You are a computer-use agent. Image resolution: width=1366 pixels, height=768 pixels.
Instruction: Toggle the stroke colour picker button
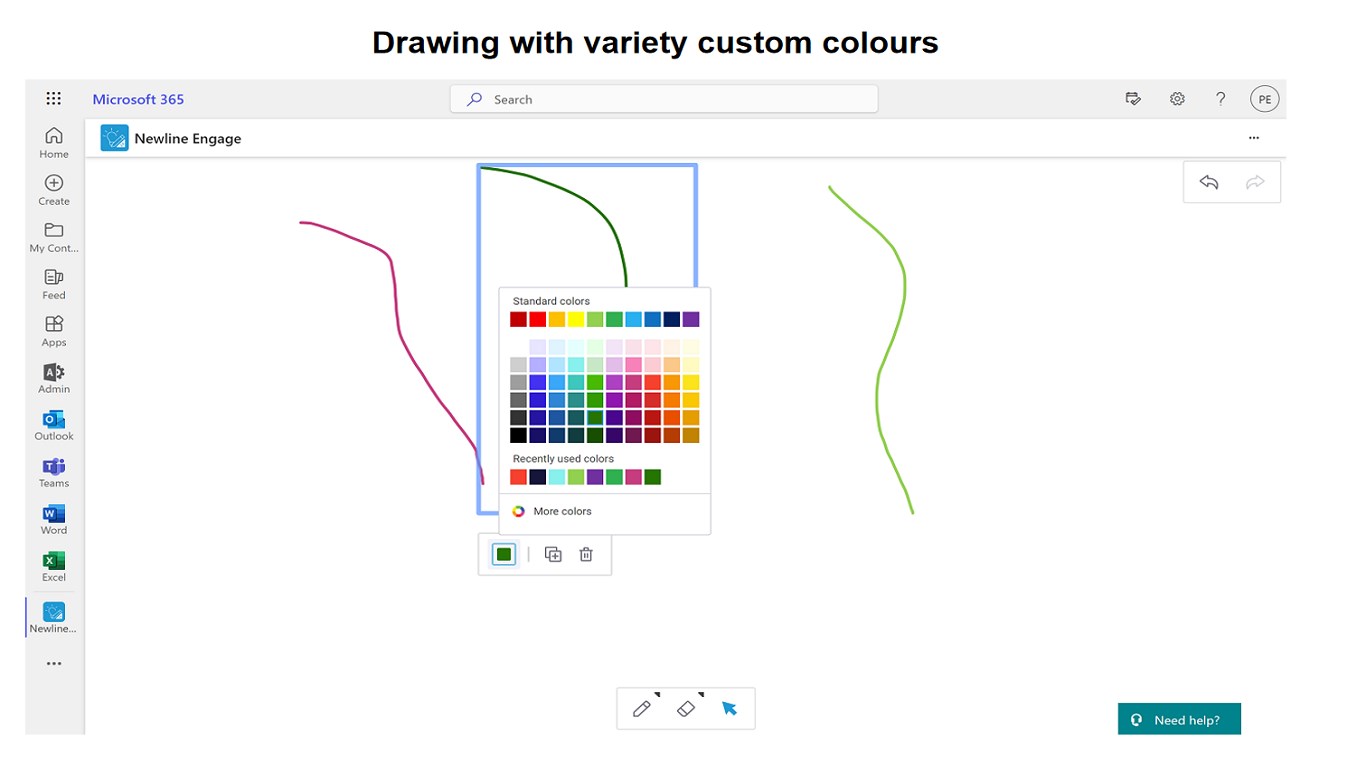504,554
